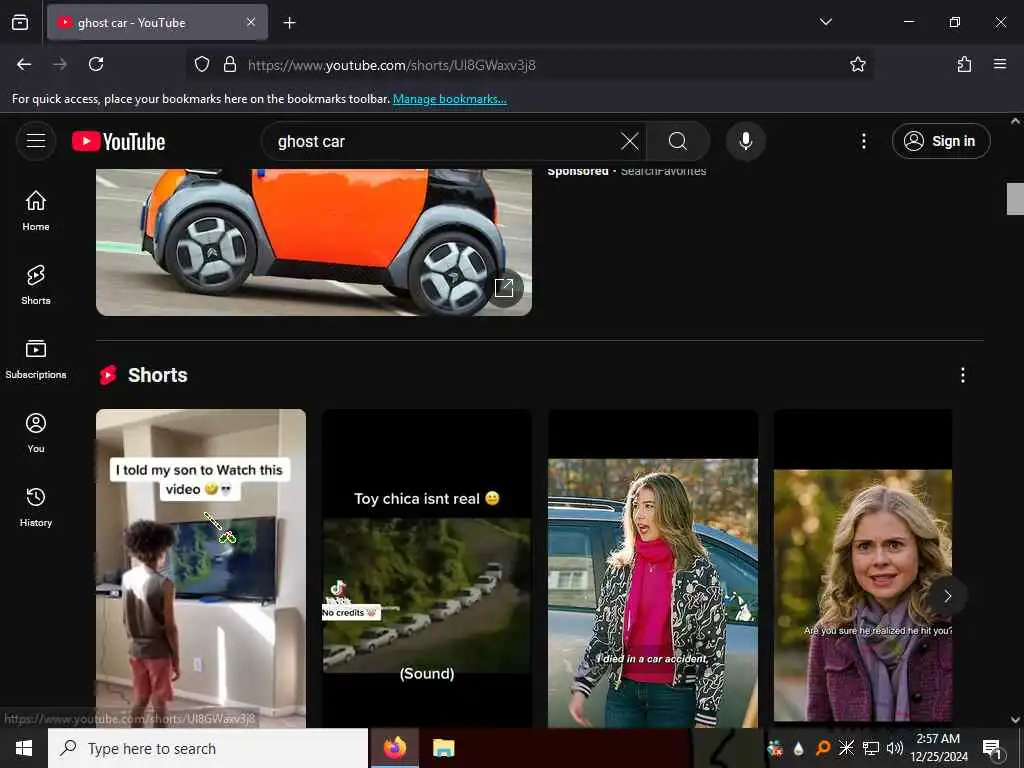
Task: Open the volume speaker tray icon
Action: 894,748
